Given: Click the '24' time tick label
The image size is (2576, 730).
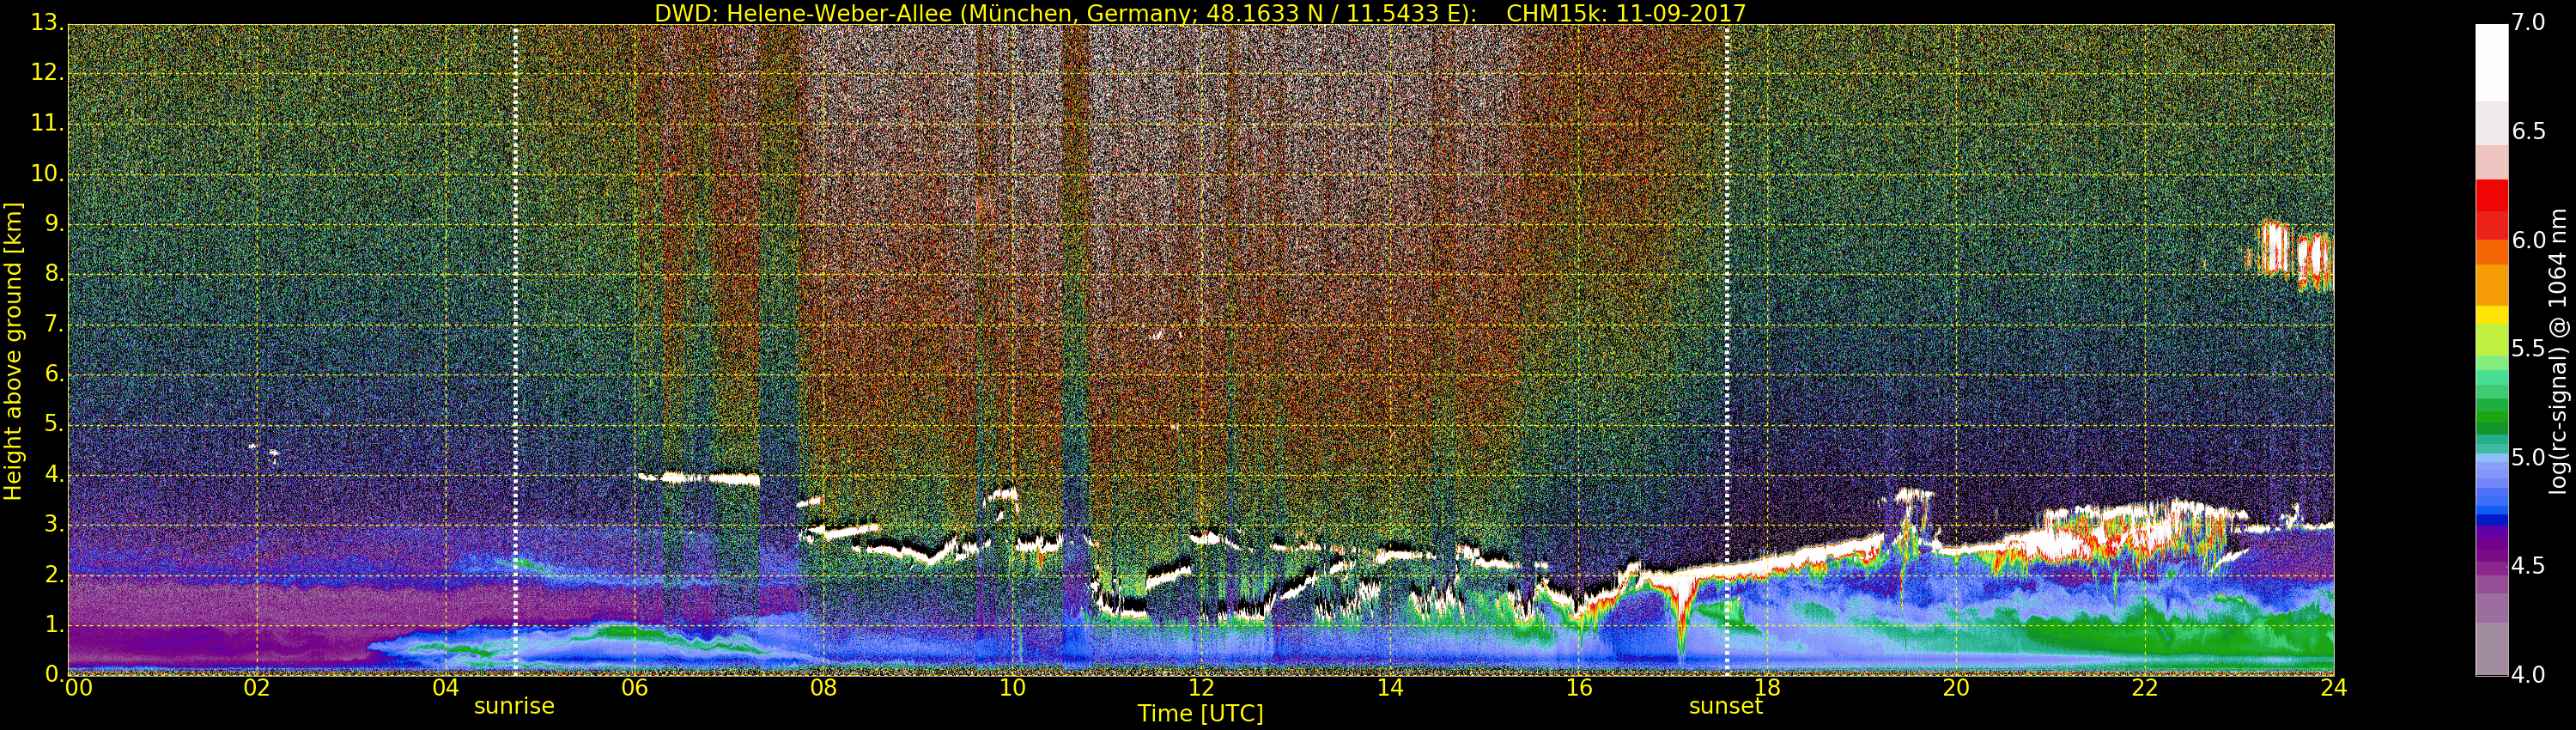Looking at the screenshot, I should point(2334,688).
